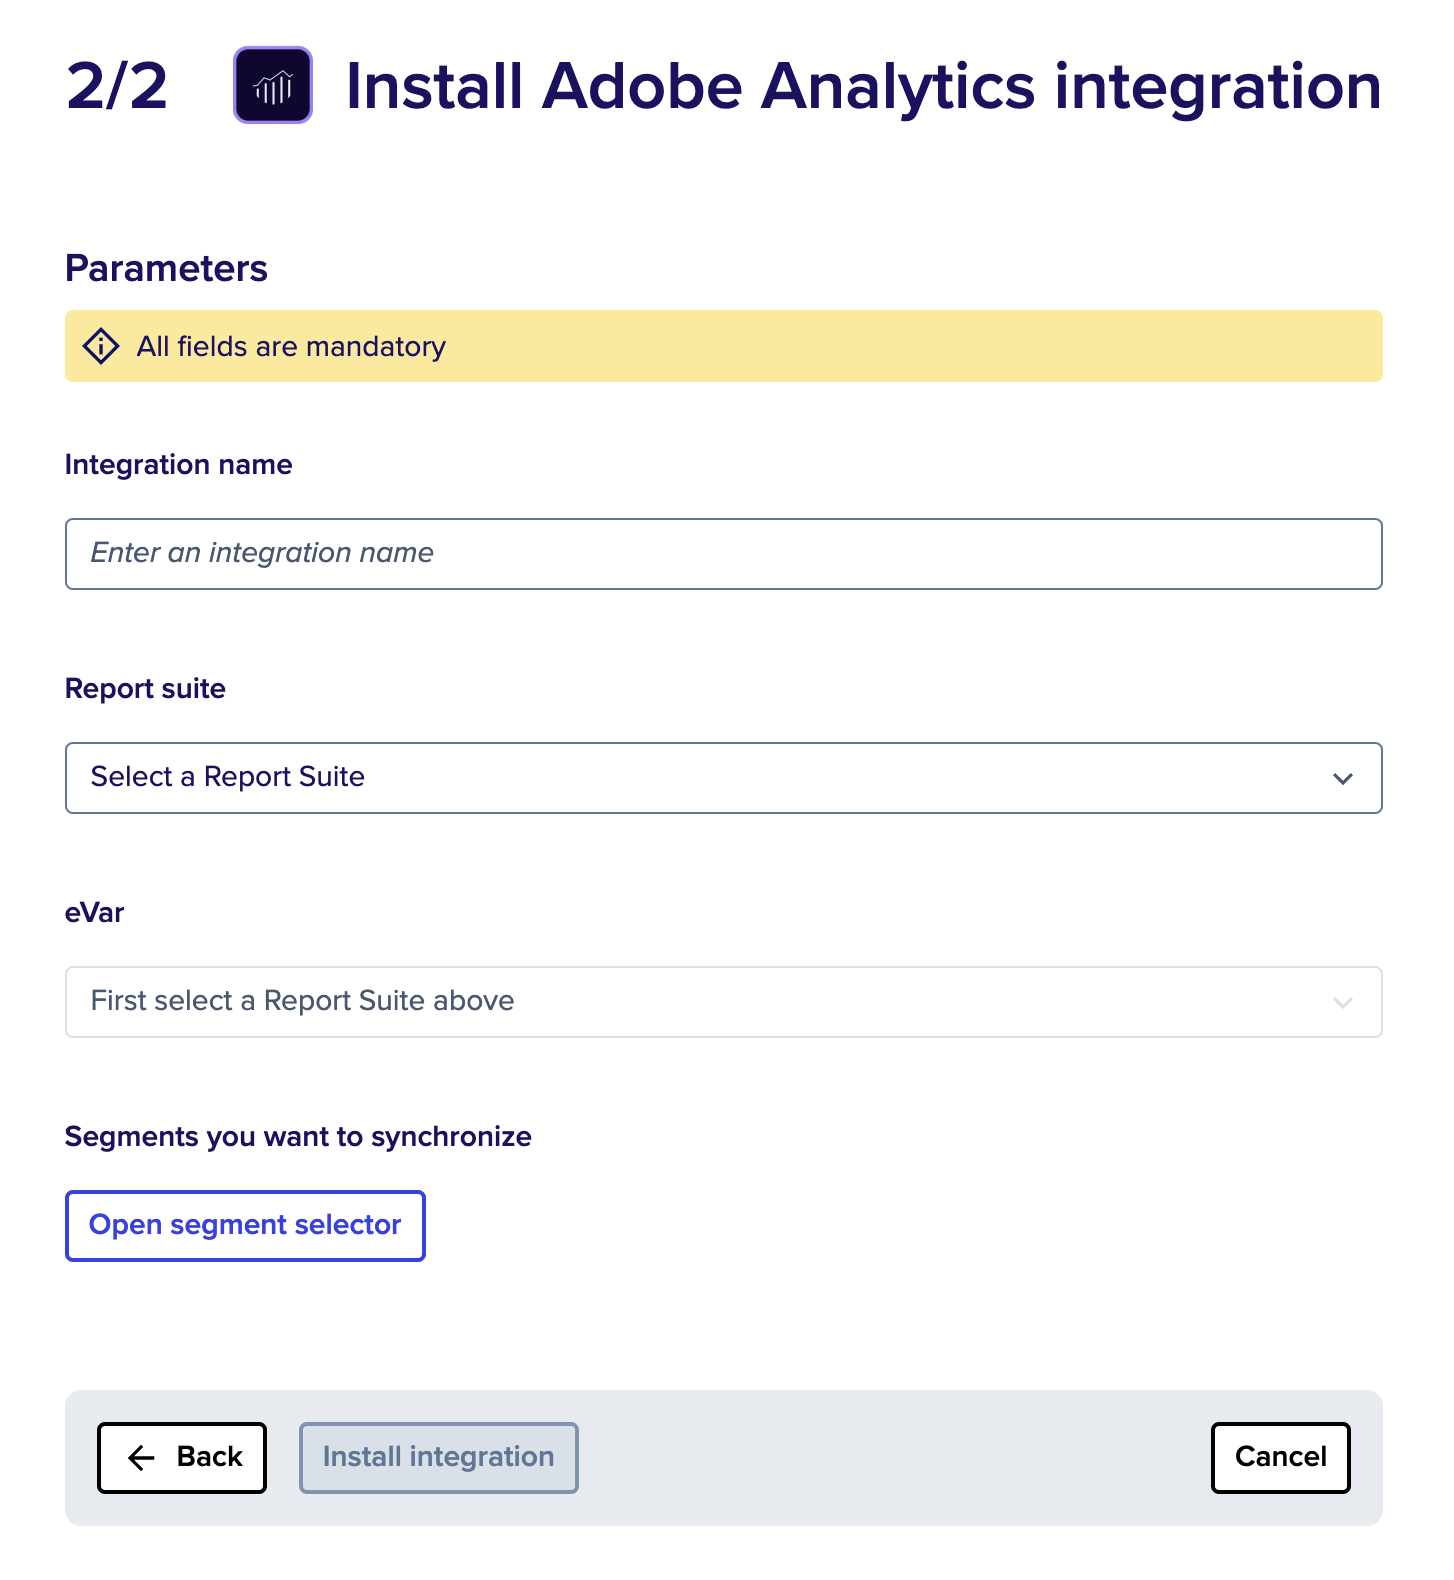Click the diamond info icon in yellow banner
Screen dimensions: 1454x1580
pos(101,346)
